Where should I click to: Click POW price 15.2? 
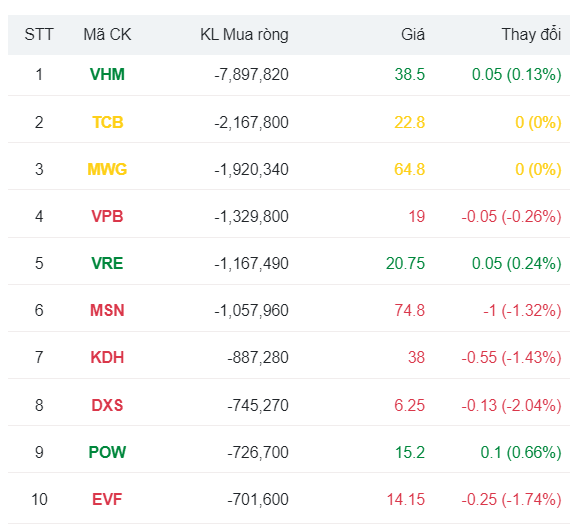410,452
